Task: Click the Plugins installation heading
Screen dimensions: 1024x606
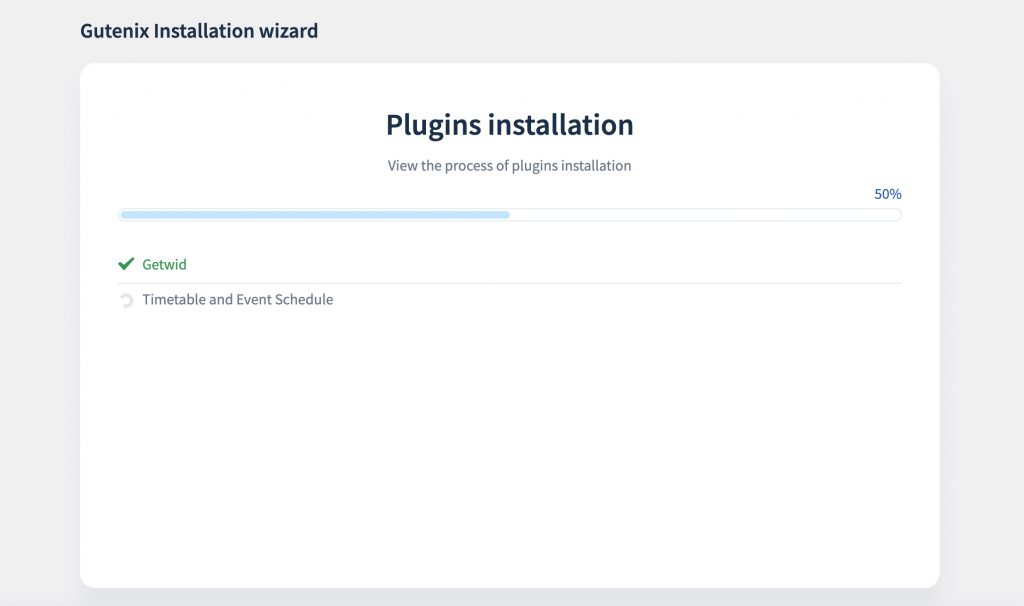Action: 509,125
